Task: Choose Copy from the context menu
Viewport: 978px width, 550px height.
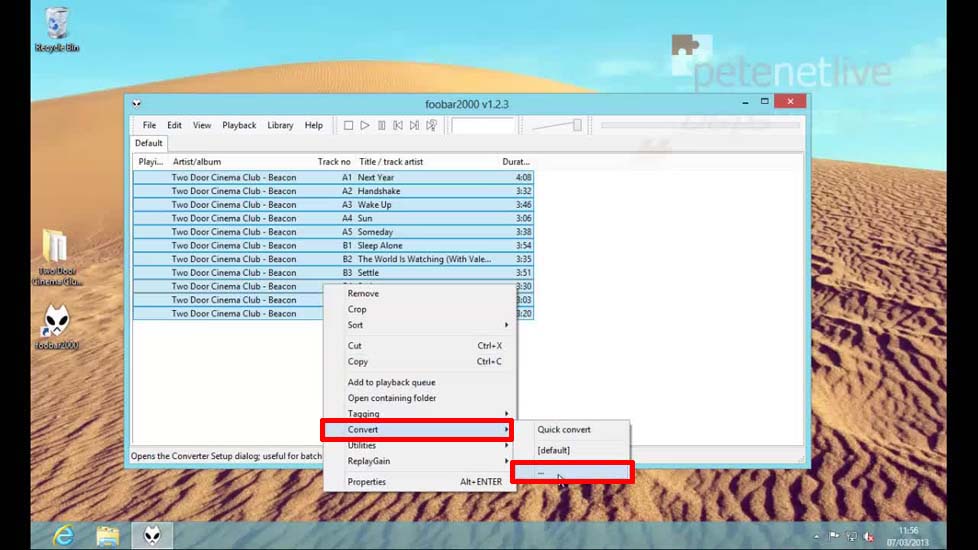Action: [x=420, y=362]
